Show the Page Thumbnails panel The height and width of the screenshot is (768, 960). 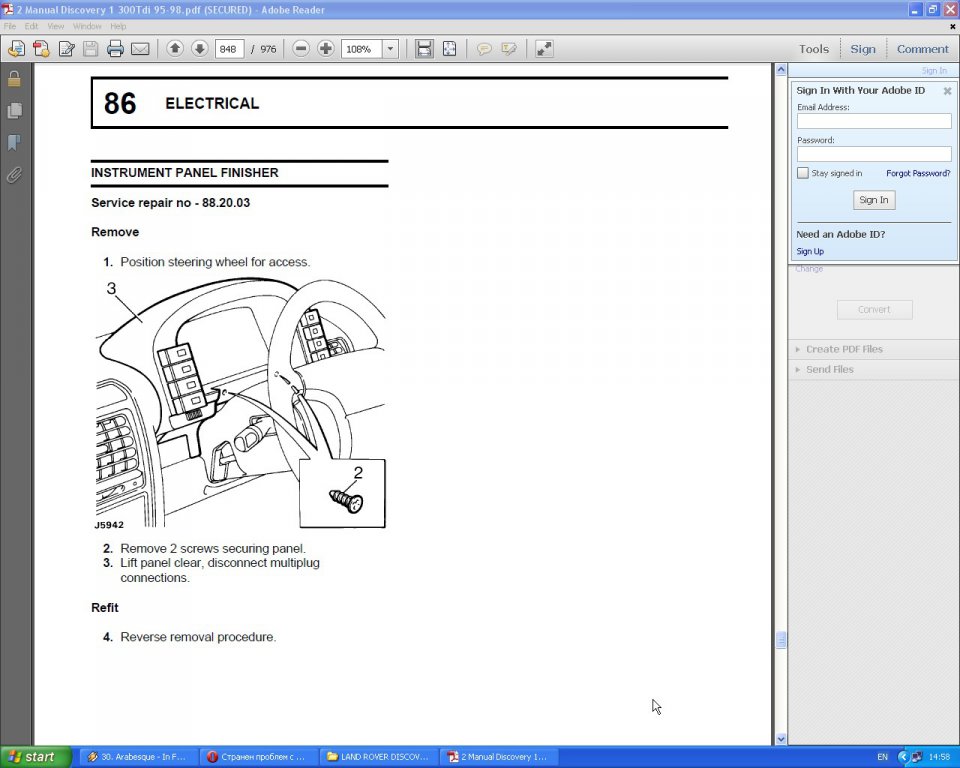14,111
